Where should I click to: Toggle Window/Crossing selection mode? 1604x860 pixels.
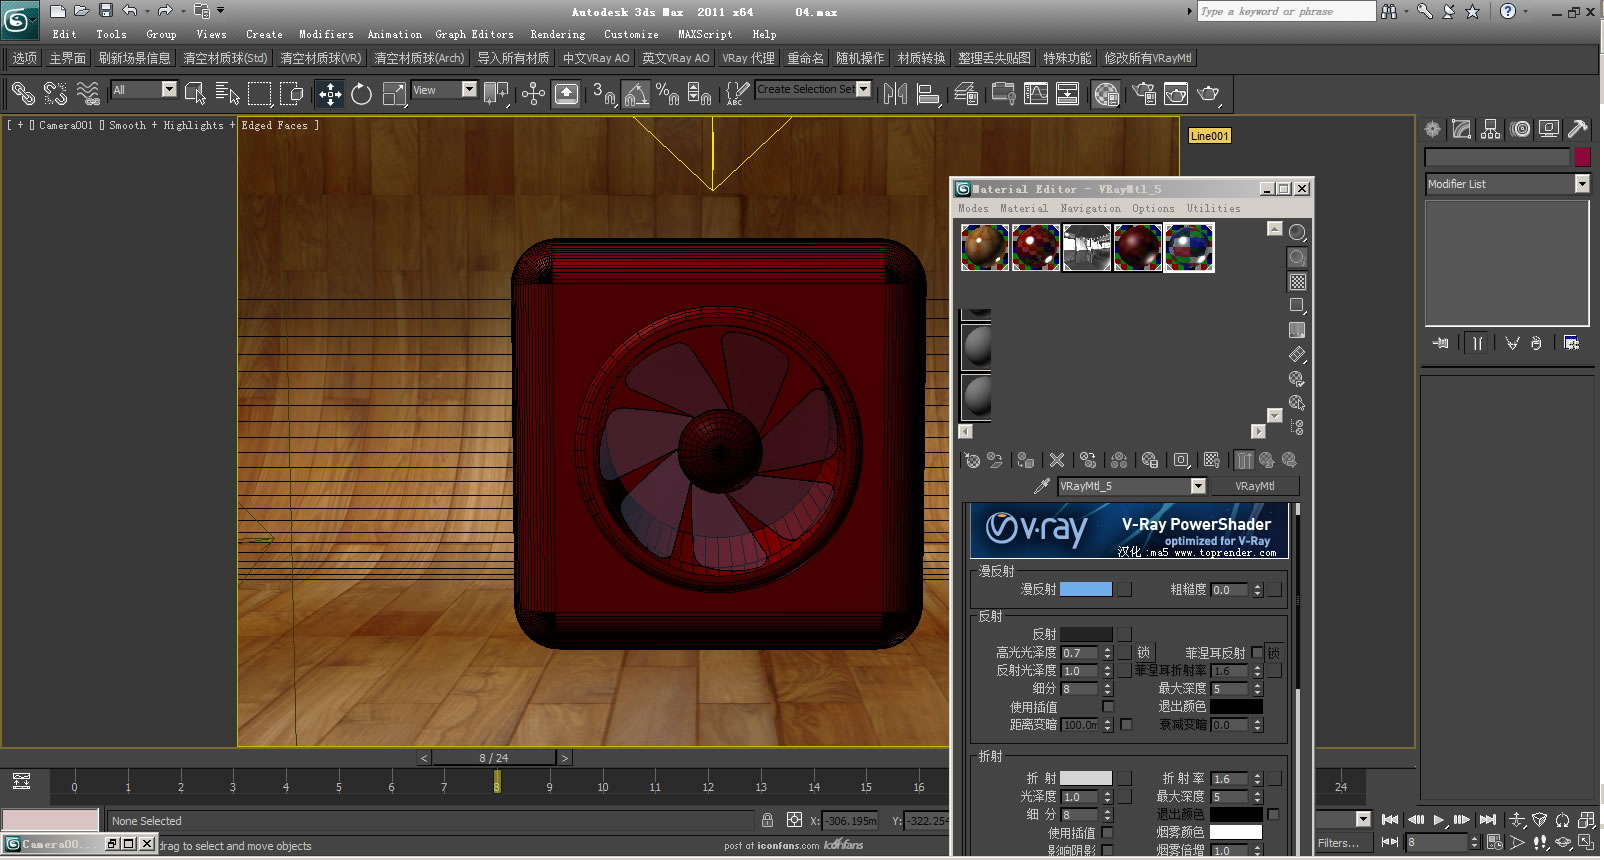[292, 94]
